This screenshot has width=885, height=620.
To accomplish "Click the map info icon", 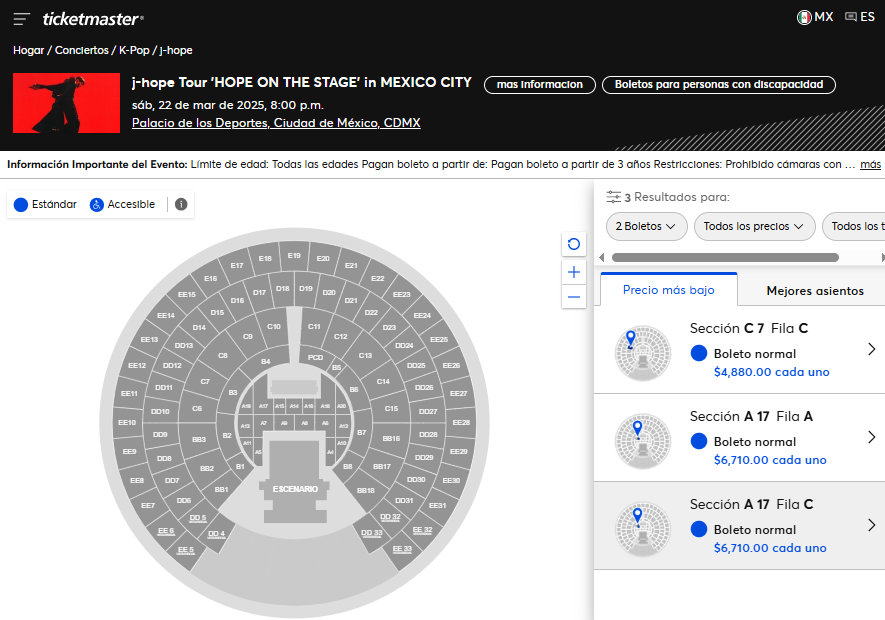I will pyautogui.click(x=181, y=204).
